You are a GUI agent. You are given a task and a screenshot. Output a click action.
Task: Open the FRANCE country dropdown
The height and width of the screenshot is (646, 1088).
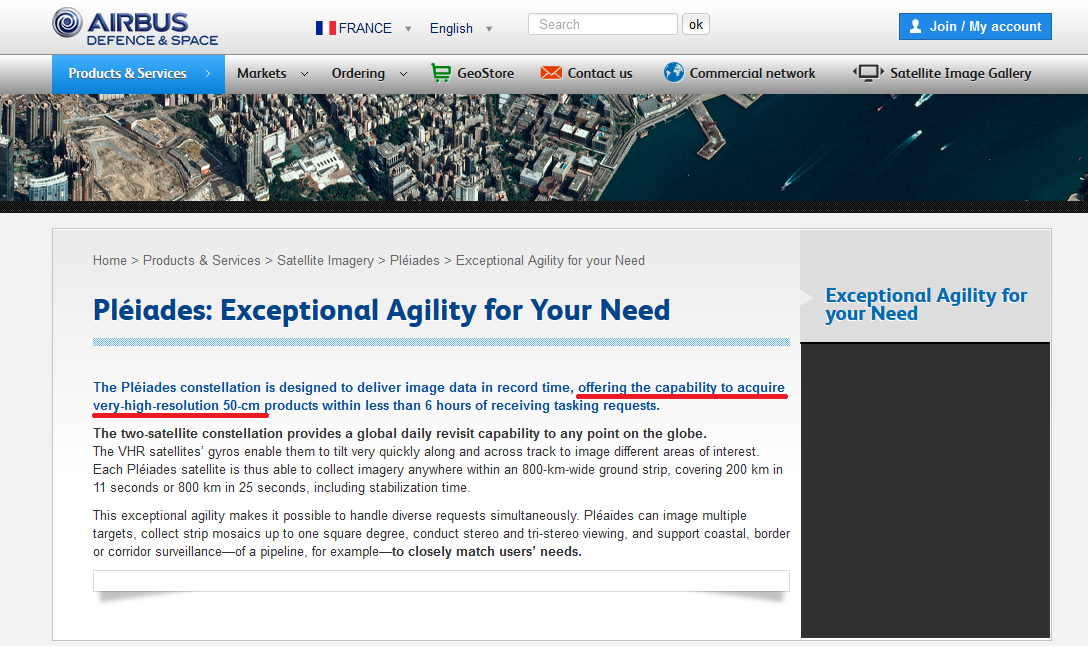tap(408, 28)
